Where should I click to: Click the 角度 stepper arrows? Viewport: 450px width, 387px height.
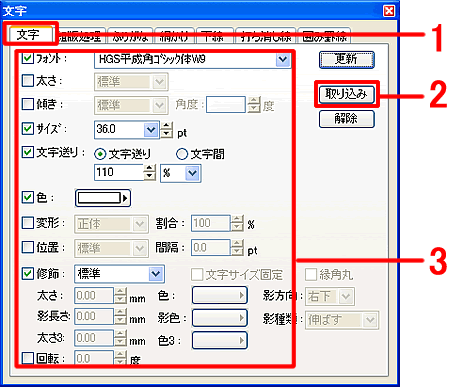click(x=254, y=105)
